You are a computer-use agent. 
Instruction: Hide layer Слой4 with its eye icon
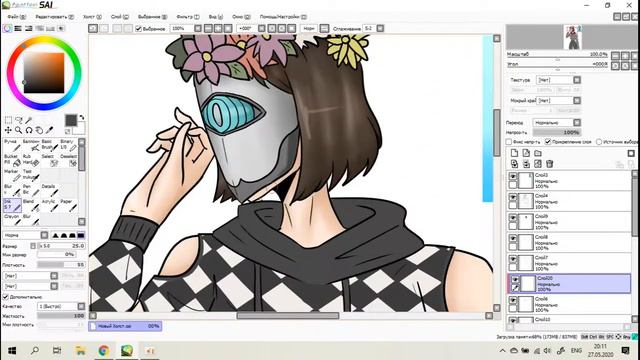point(513,197)
